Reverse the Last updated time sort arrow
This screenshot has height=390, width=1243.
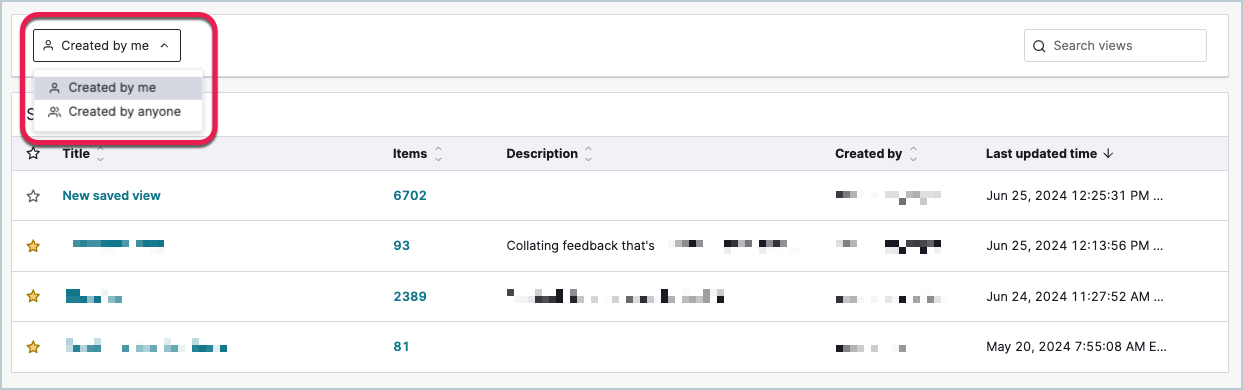tap(1107, 154)
